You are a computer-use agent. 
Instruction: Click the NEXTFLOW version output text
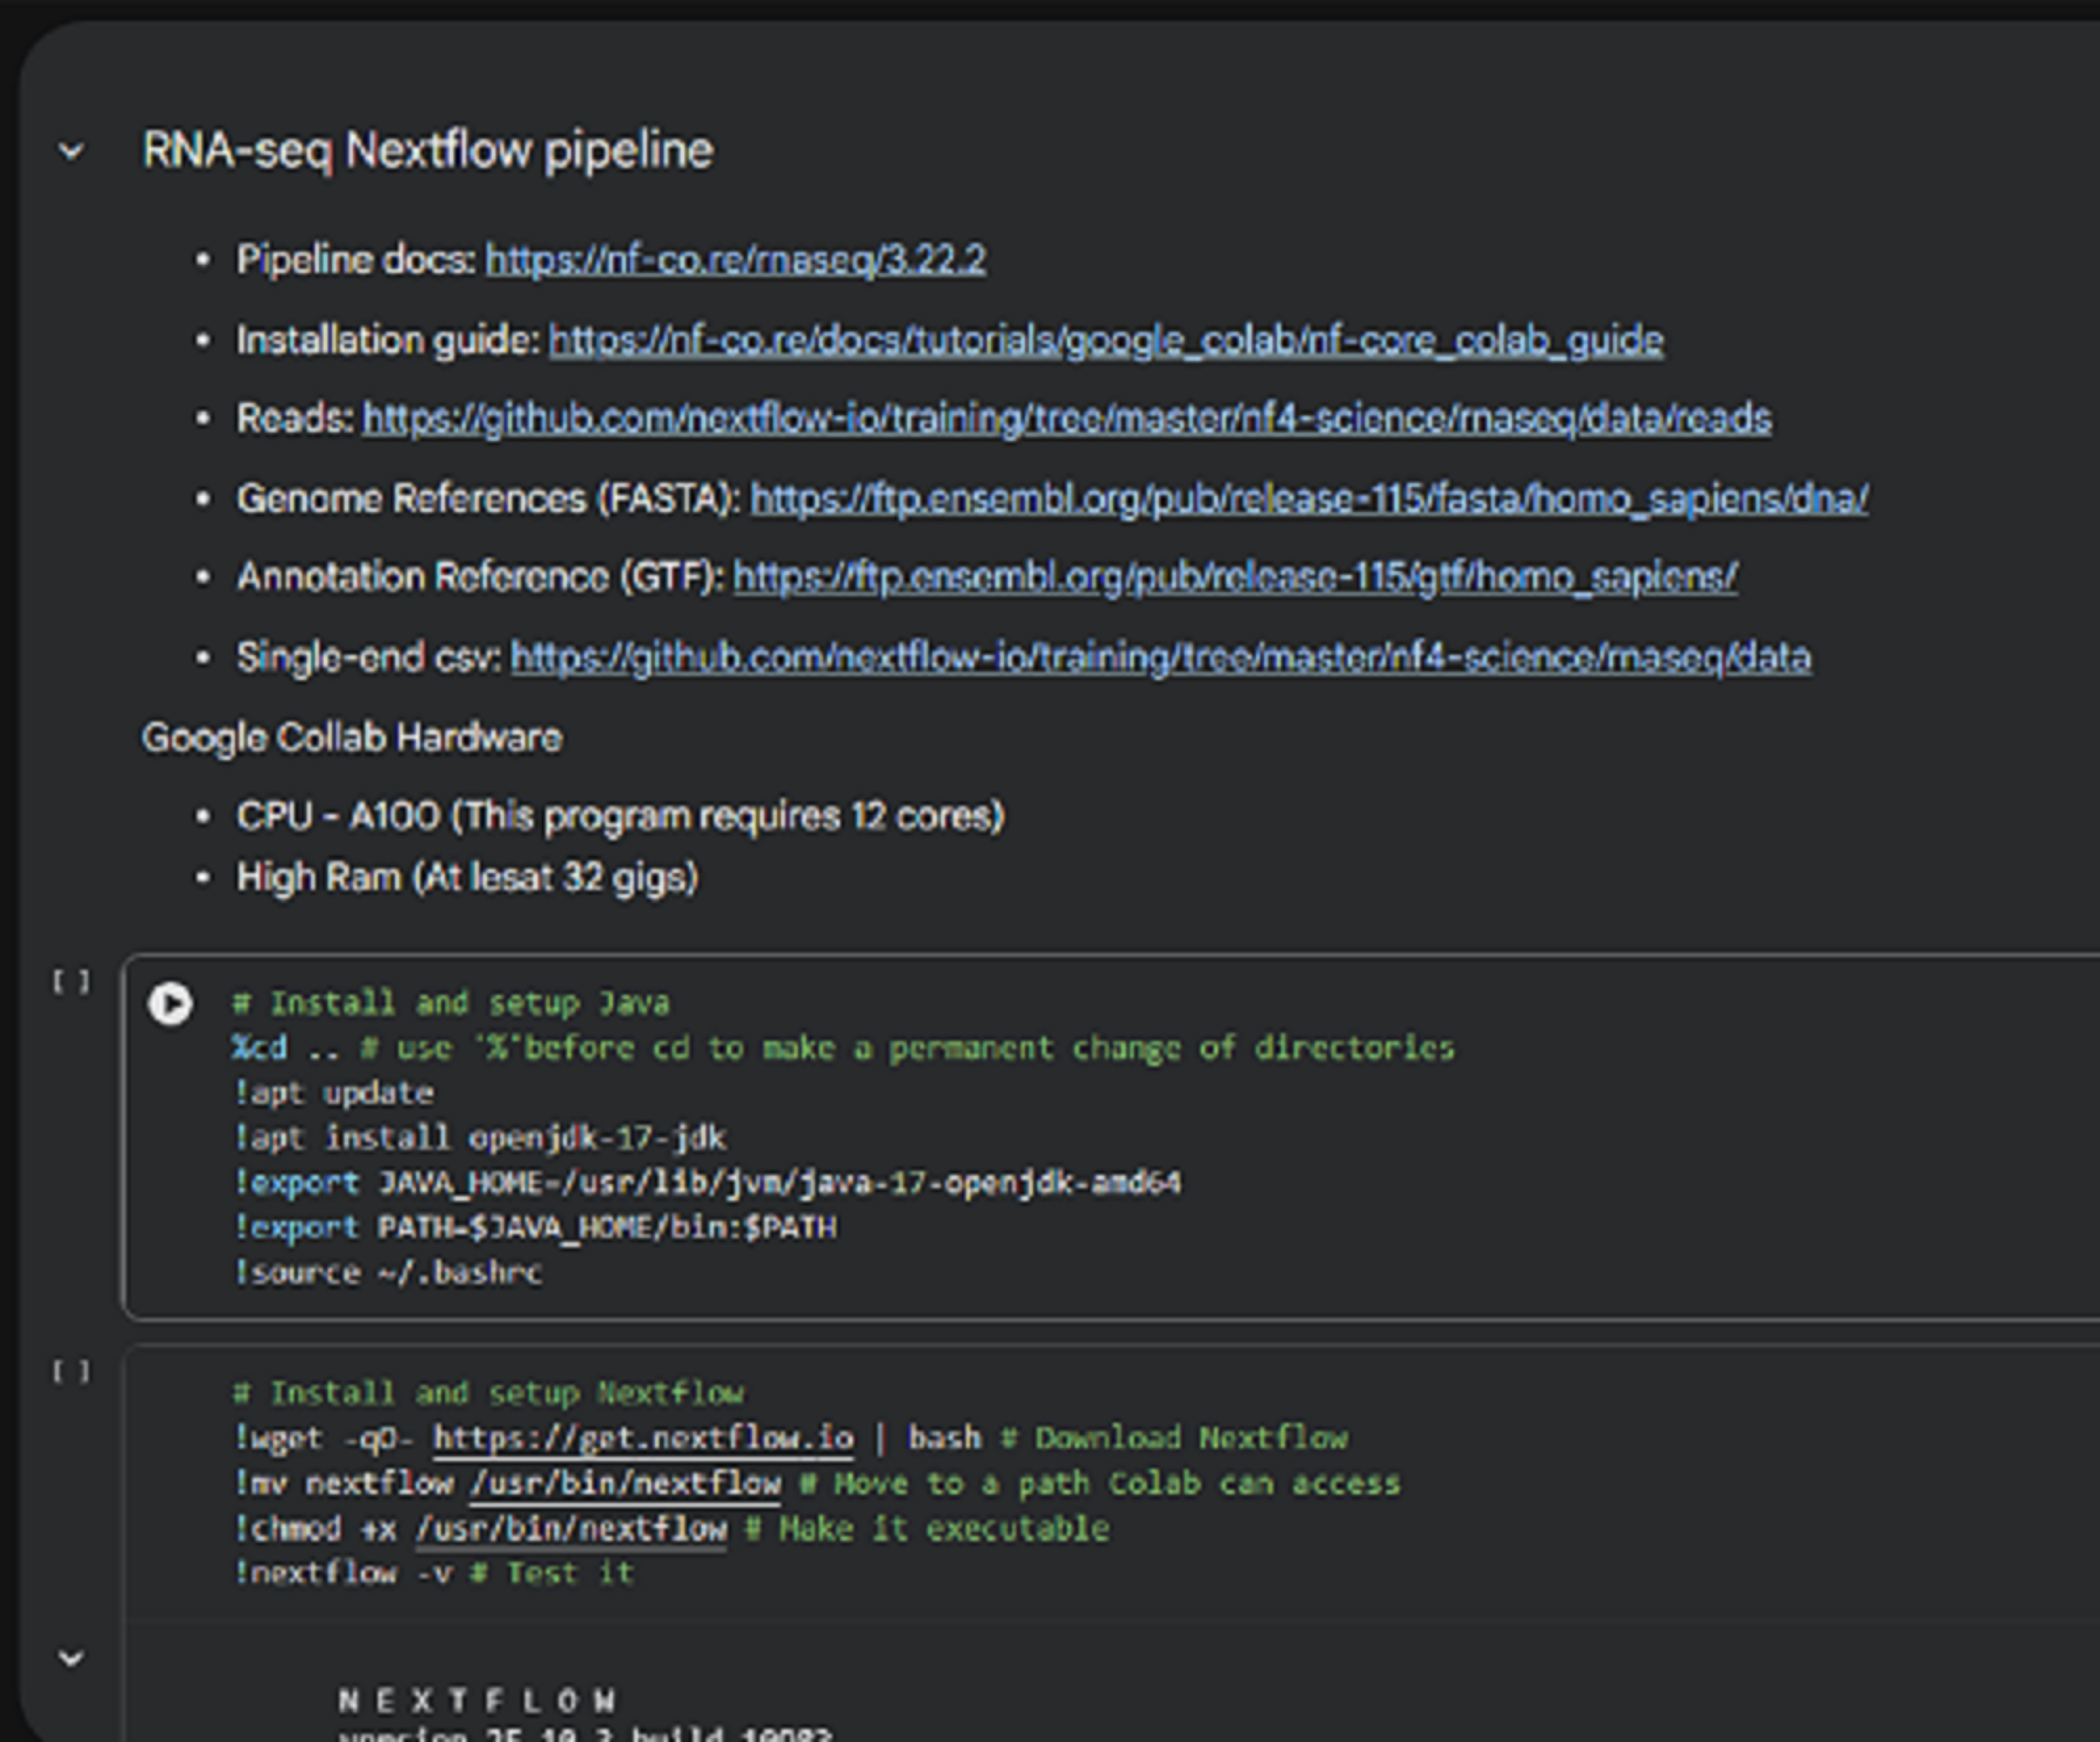pos(478,1700)
